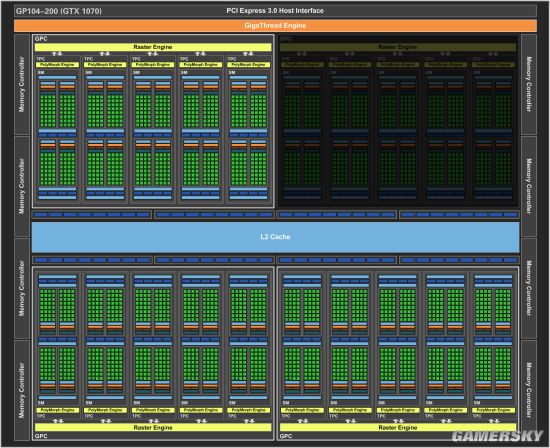Viewport: 550px width, 448px height.
Task: Select the blue L2 Cache block
Action: click(275, 237)
